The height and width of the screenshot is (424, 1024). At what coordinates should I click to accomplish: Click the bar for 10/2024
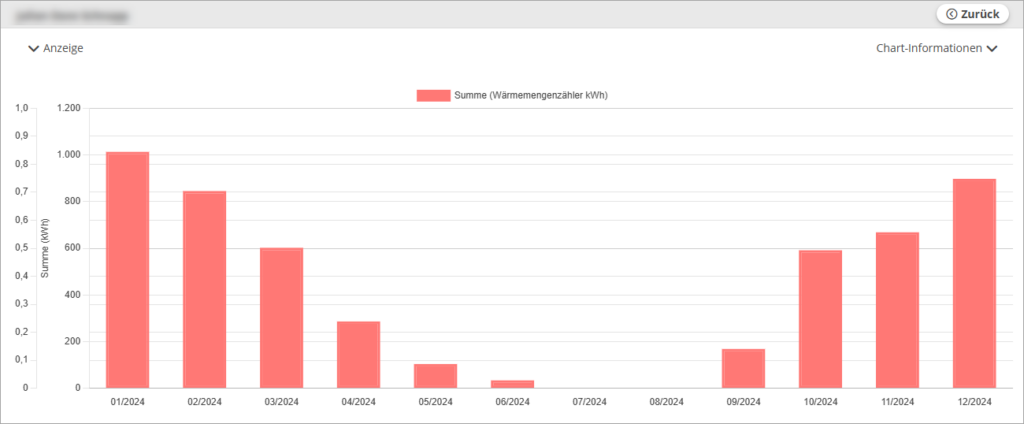click(820, 319)
